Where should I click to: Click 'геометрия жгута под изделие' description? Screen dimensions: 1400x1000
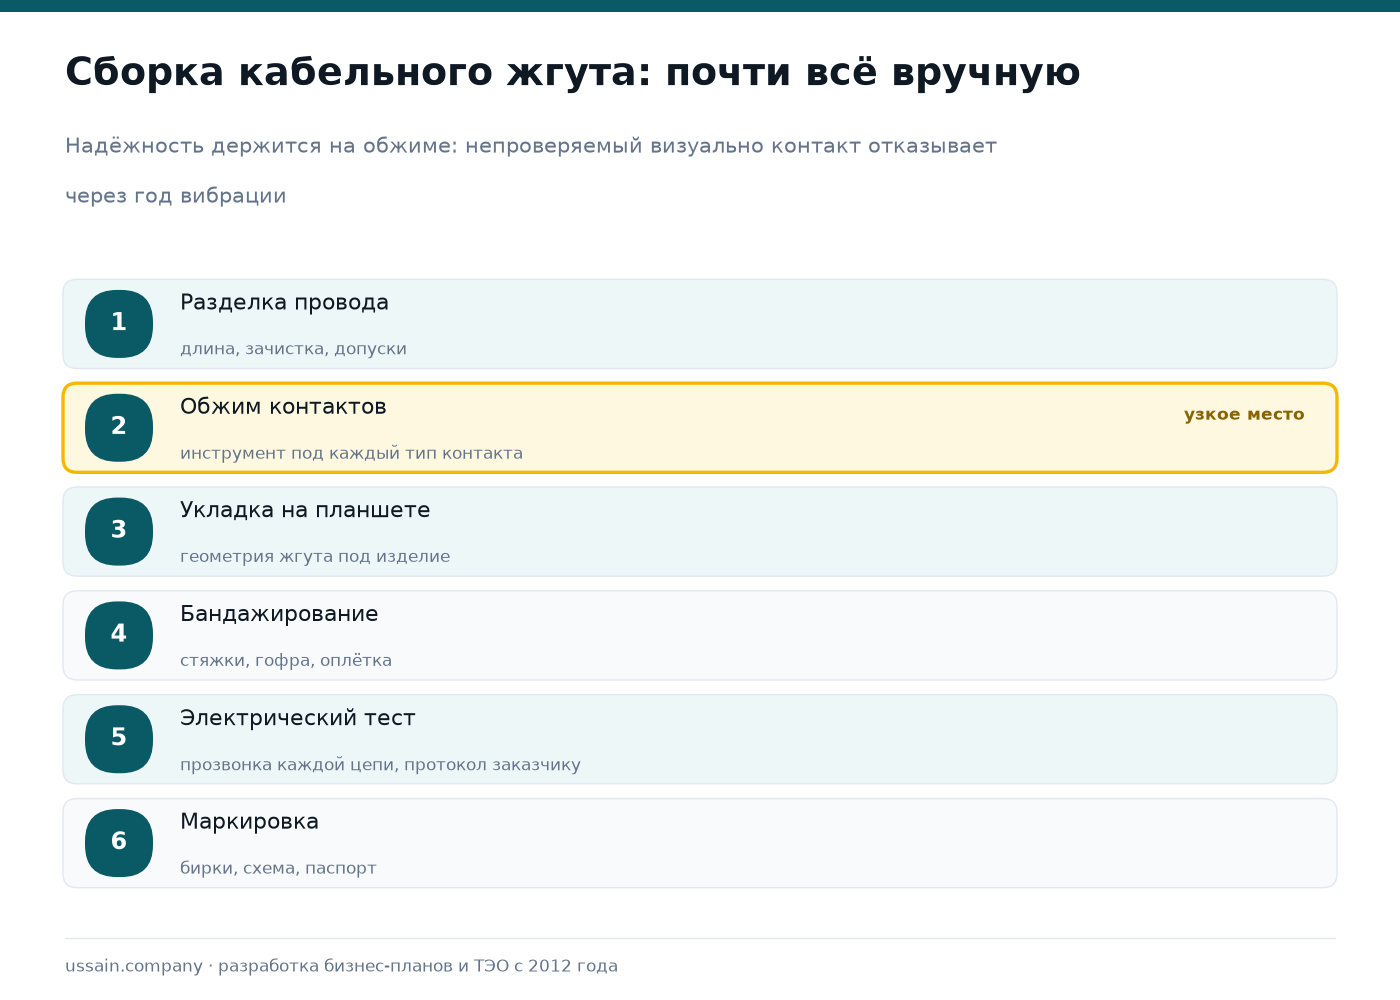315,557
